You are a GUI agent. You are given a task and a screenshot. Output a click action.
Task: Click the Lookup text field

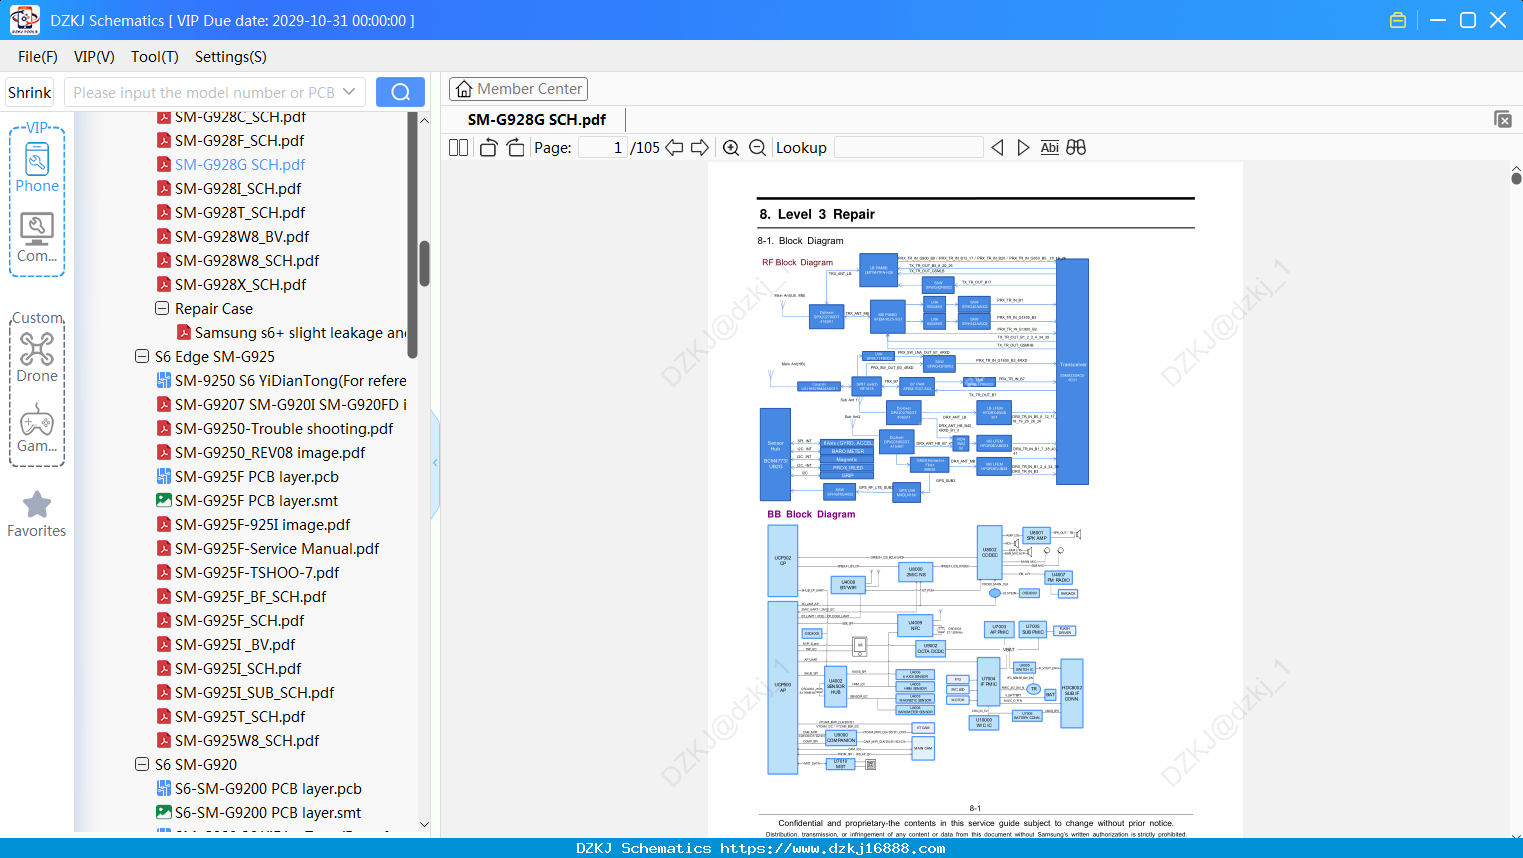pos(909,148)
